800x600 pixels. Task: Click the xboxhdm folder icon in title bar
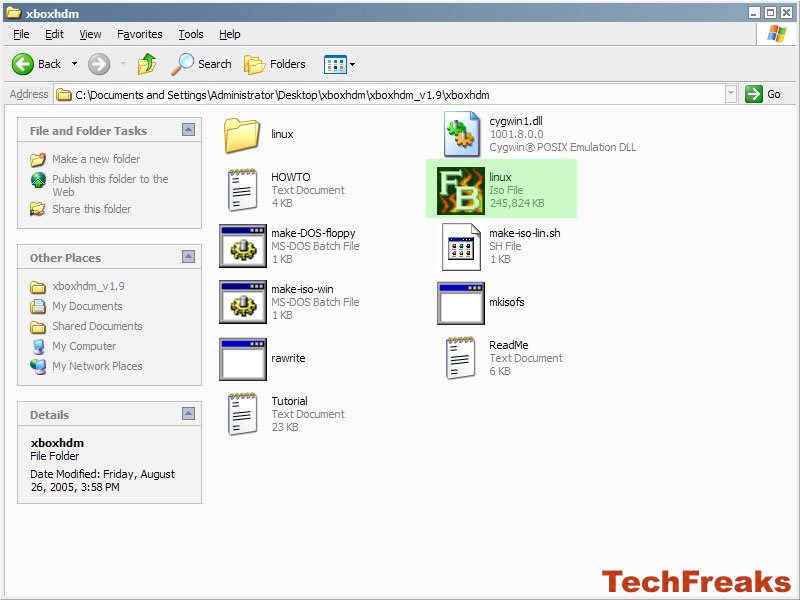click(13, 12)
